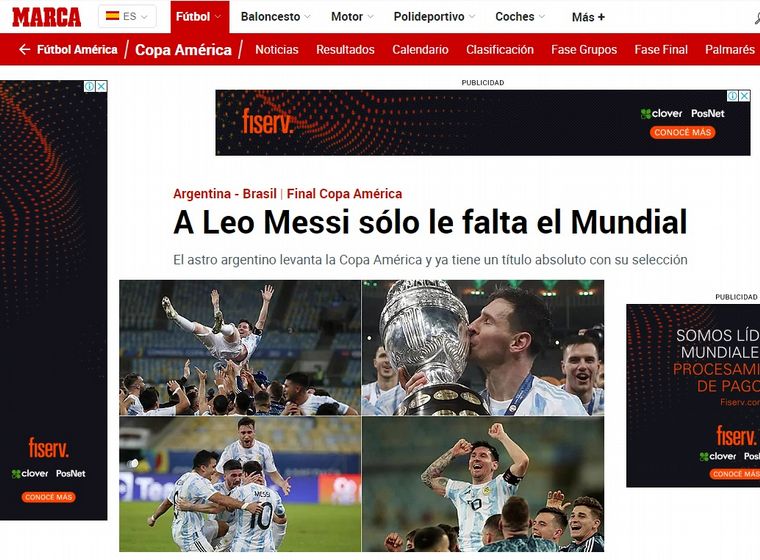The width and height of the screenshot is (760, 560).
Task: Expand the ES language dropdown
Action: pyautogui.click(x=127, y=16)
